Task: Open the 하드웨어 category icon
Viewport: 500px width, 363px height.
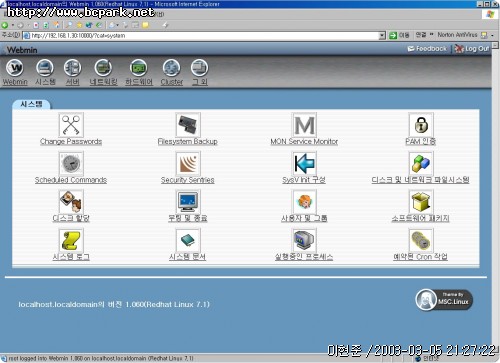Action: tap(139, 68)
